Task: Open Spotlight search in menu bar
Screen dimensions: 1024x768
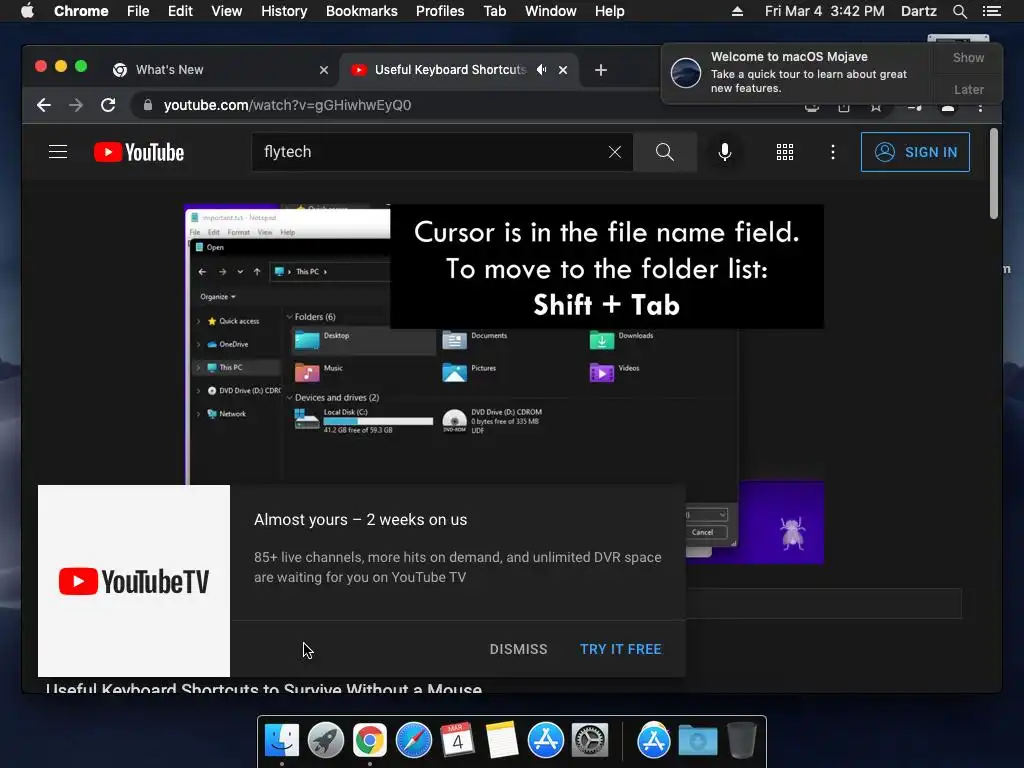Action: (x=960, y=11)
